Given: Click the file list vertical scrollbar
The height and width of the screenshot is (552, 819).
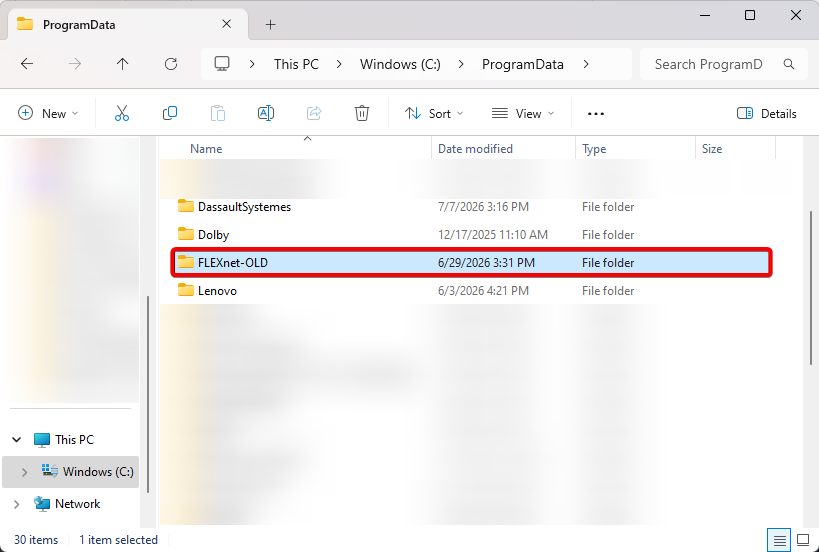Looking at the screenshot, I should 811,288.
